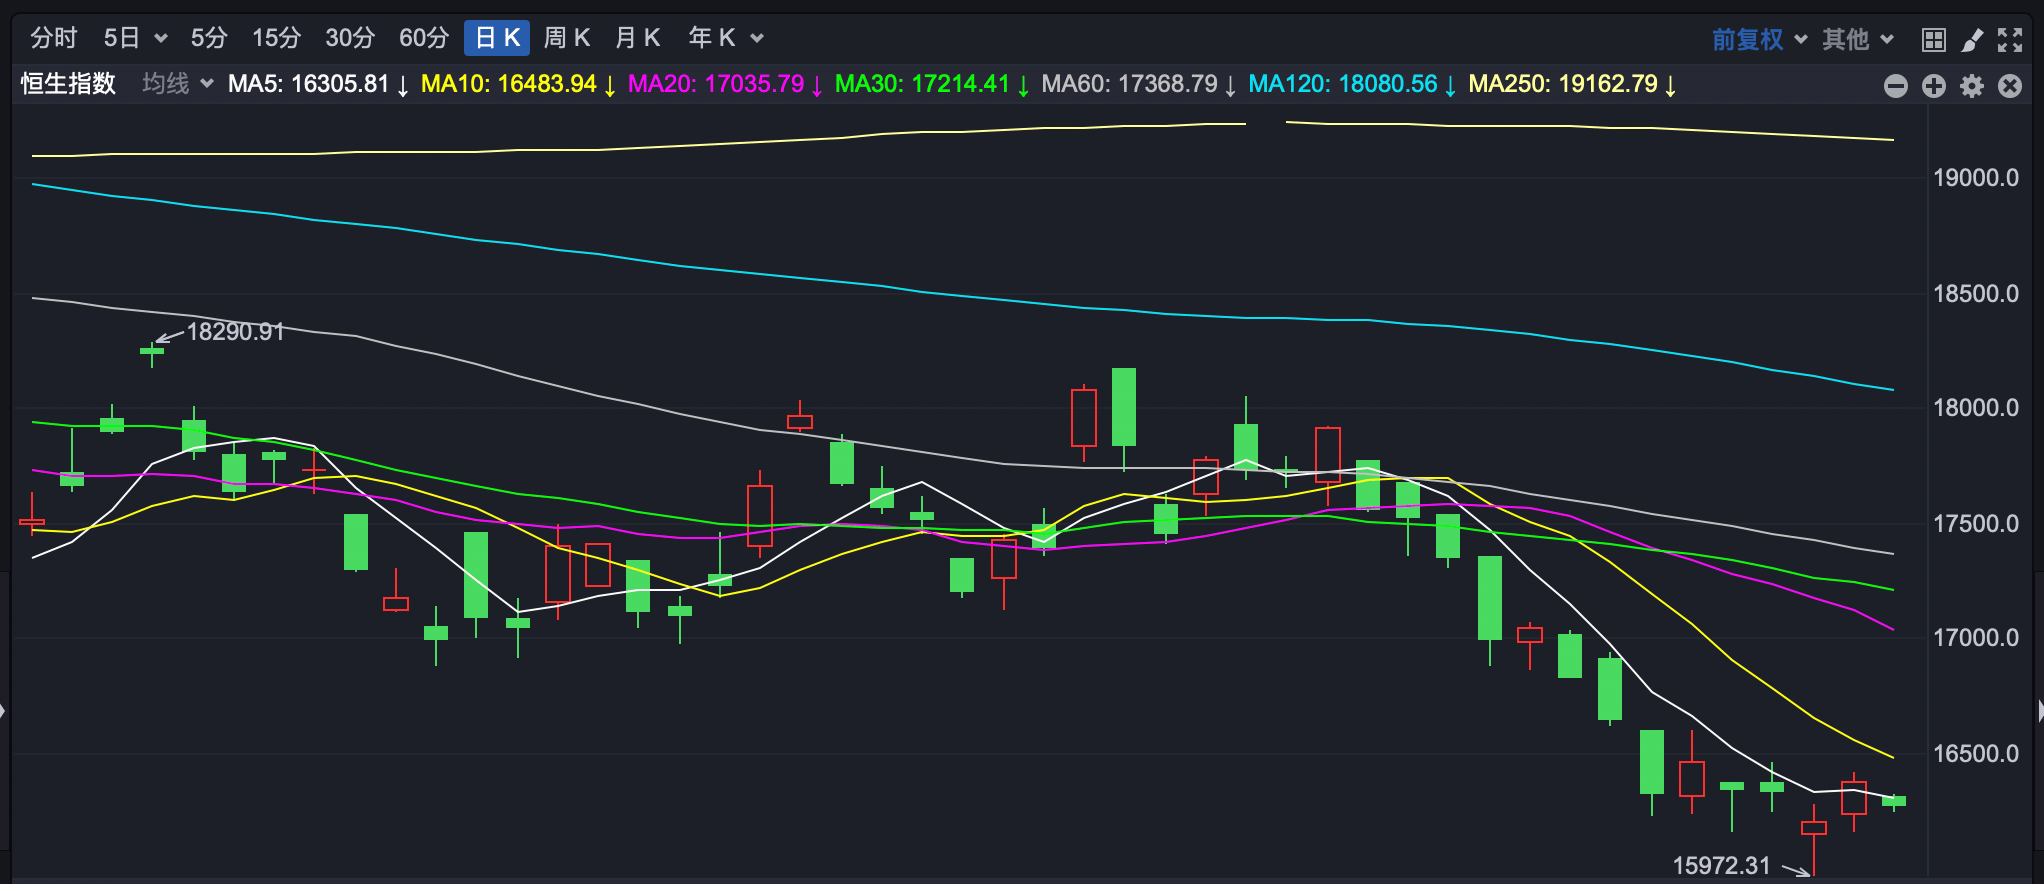Viewport: 2044px width, 884px height.
Task: Click the MA20: 17035.79 label
Action: (726, 84)
